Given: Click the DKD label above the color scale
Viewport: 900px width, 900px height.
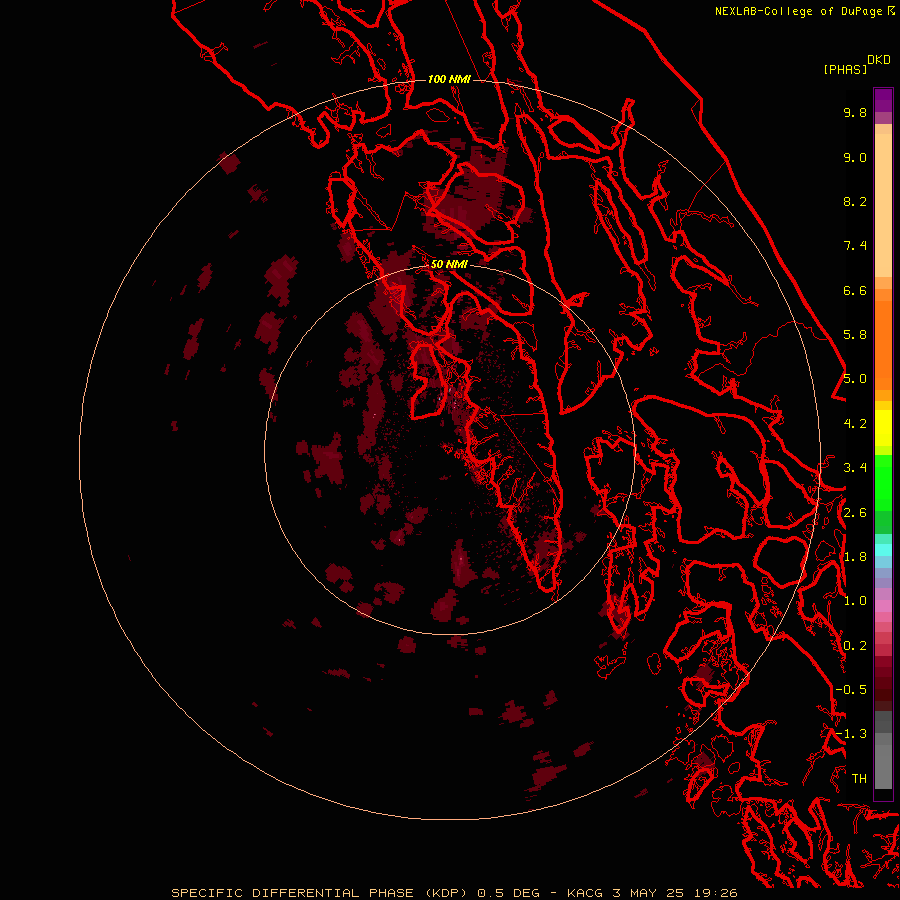Looking at the screenshot, I should click(x=879, y=60).
